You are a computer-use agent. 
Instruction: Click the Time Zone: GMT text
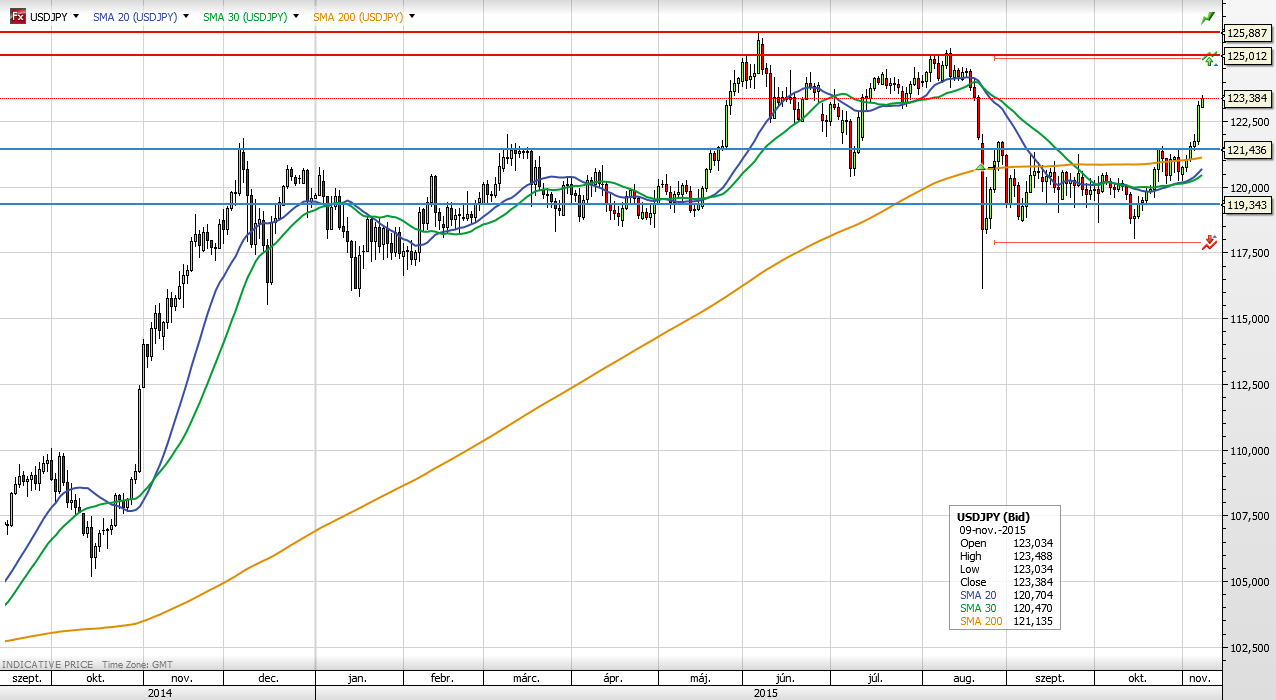tap(140, 664)
